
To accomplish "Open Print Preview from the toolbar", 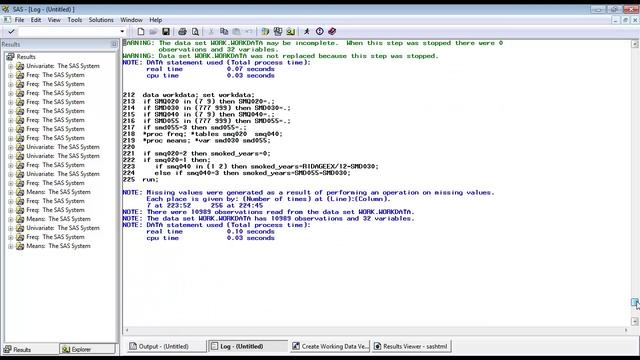I will pyautogui.click(x=195, y=31).
